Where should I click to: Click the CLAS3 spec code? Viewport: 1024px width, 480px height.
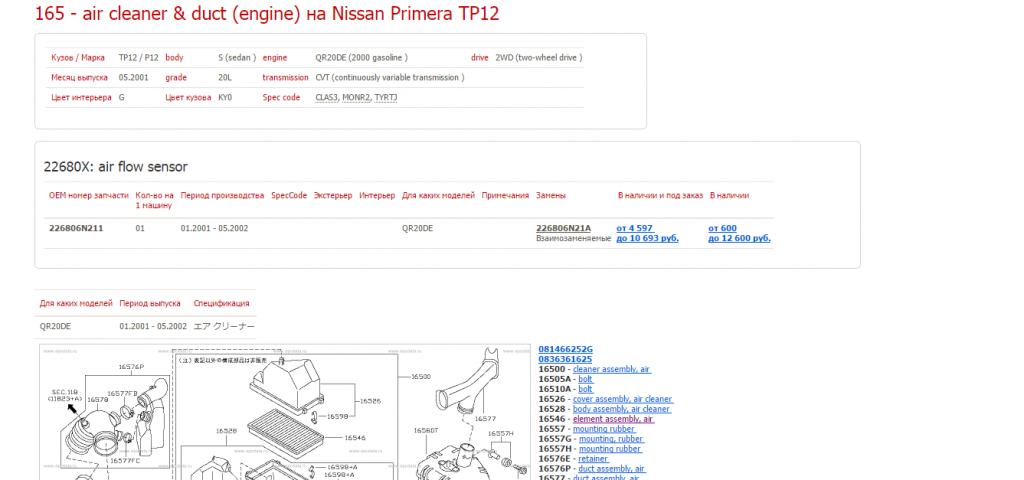coord(327,97)
